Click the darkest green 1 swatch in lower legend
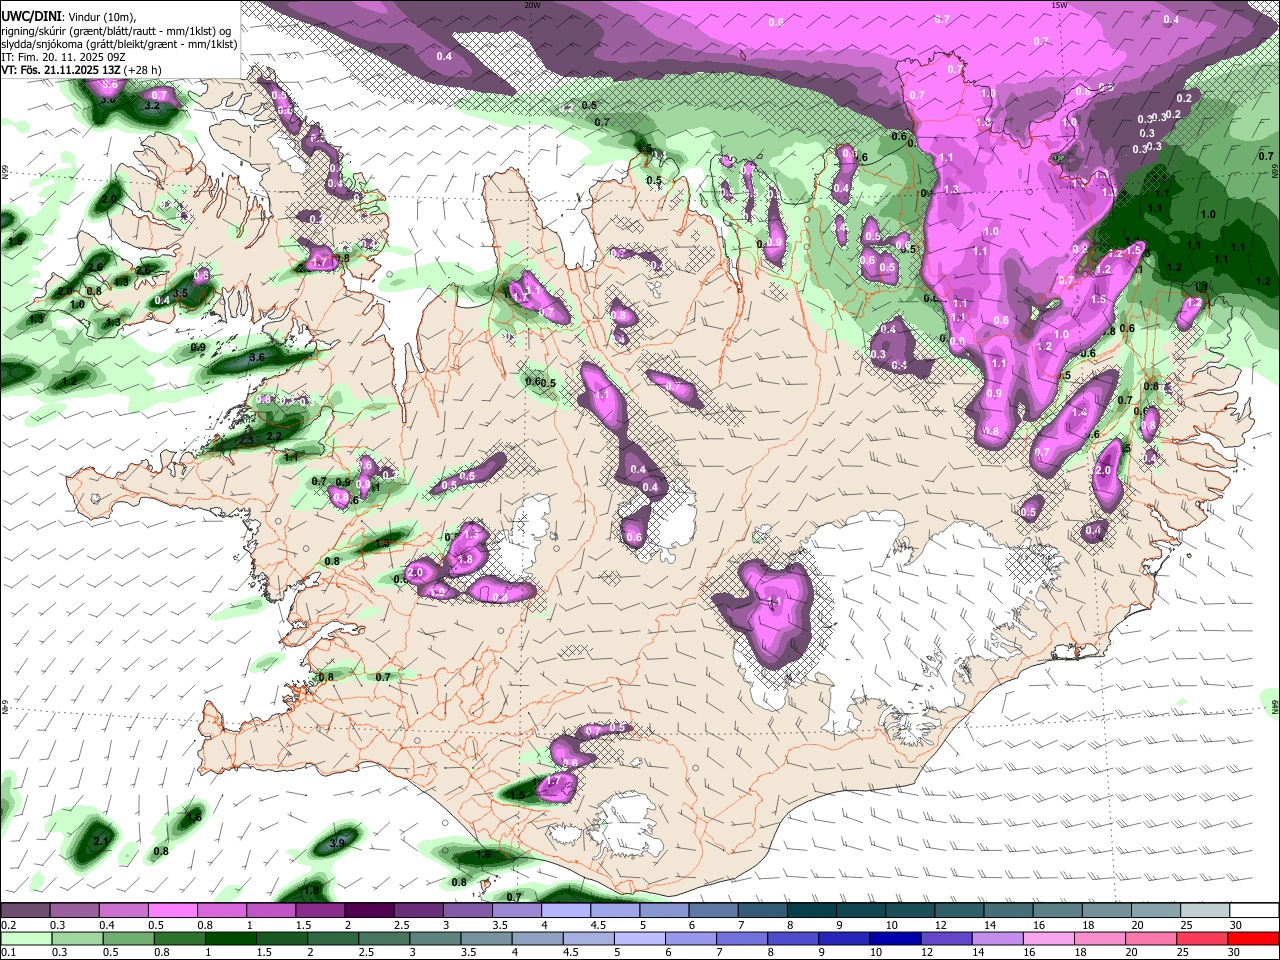This screenshot has height=960, width=1280. click(231, 938)
